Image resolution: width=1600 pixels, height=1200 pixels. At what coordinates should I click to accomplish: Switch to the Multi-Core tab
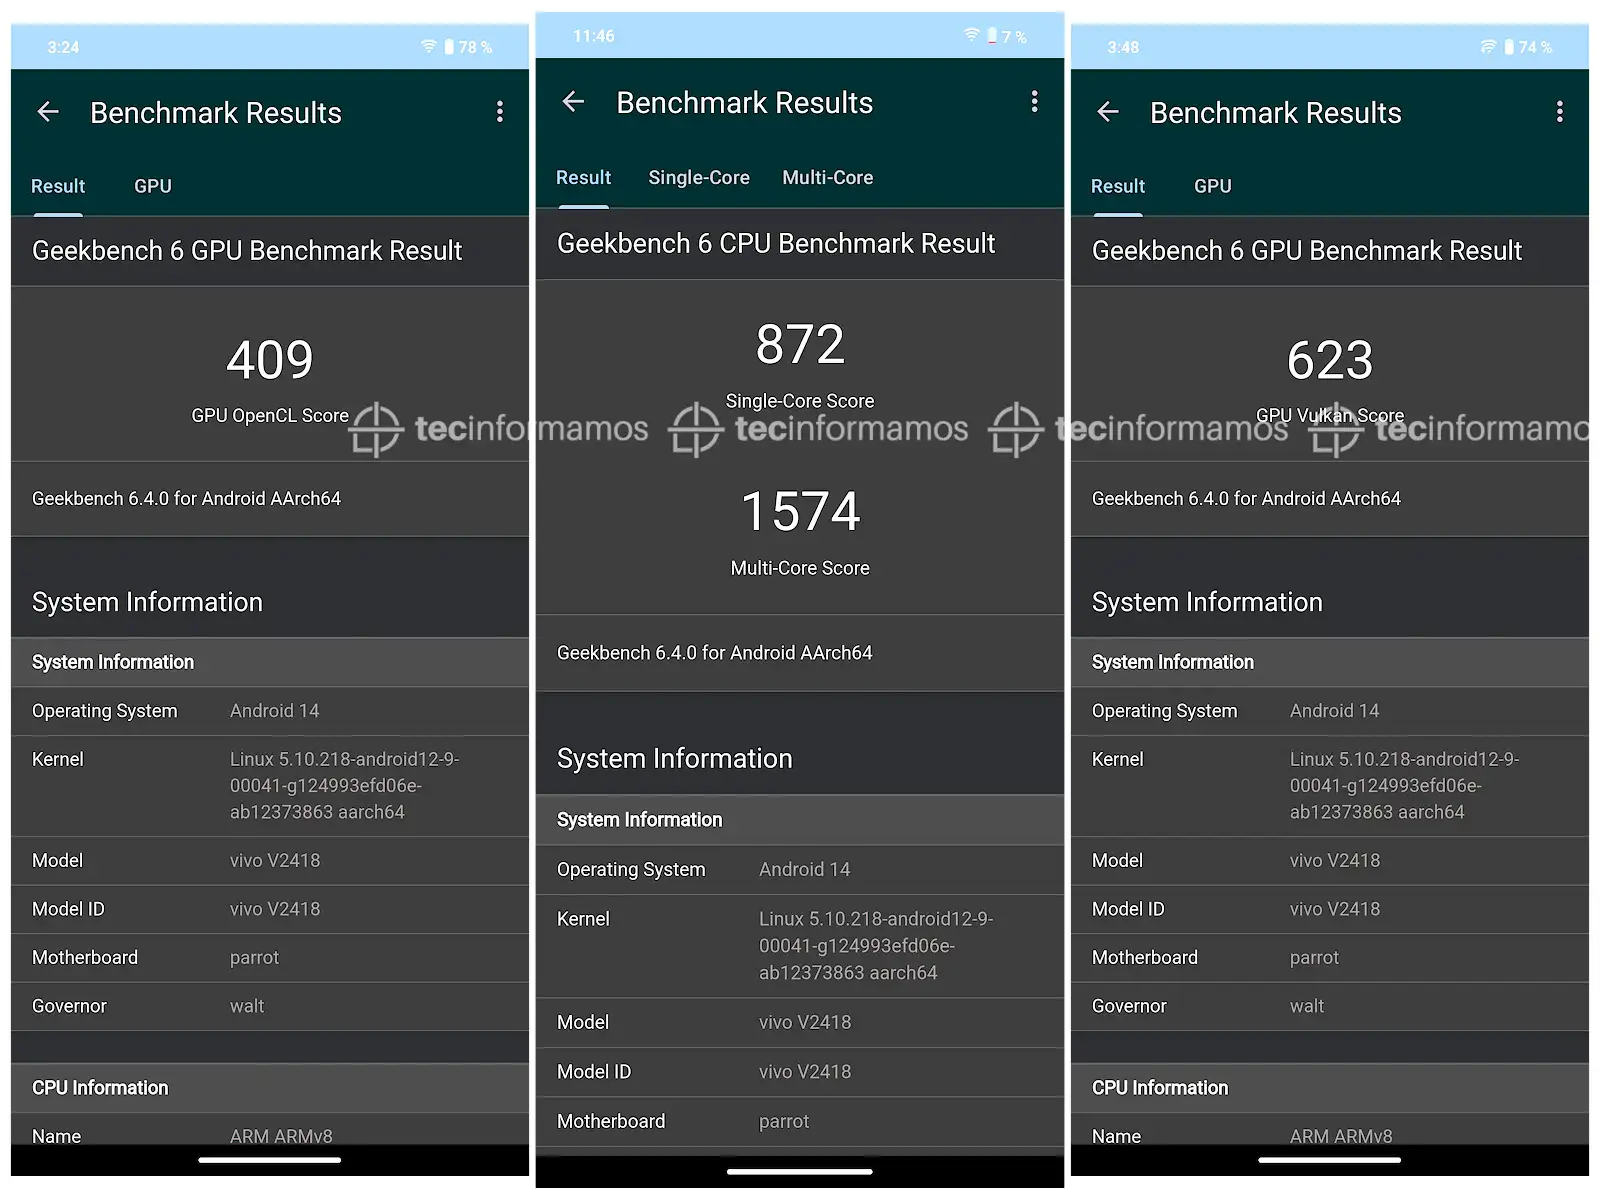tap(828, 177)
